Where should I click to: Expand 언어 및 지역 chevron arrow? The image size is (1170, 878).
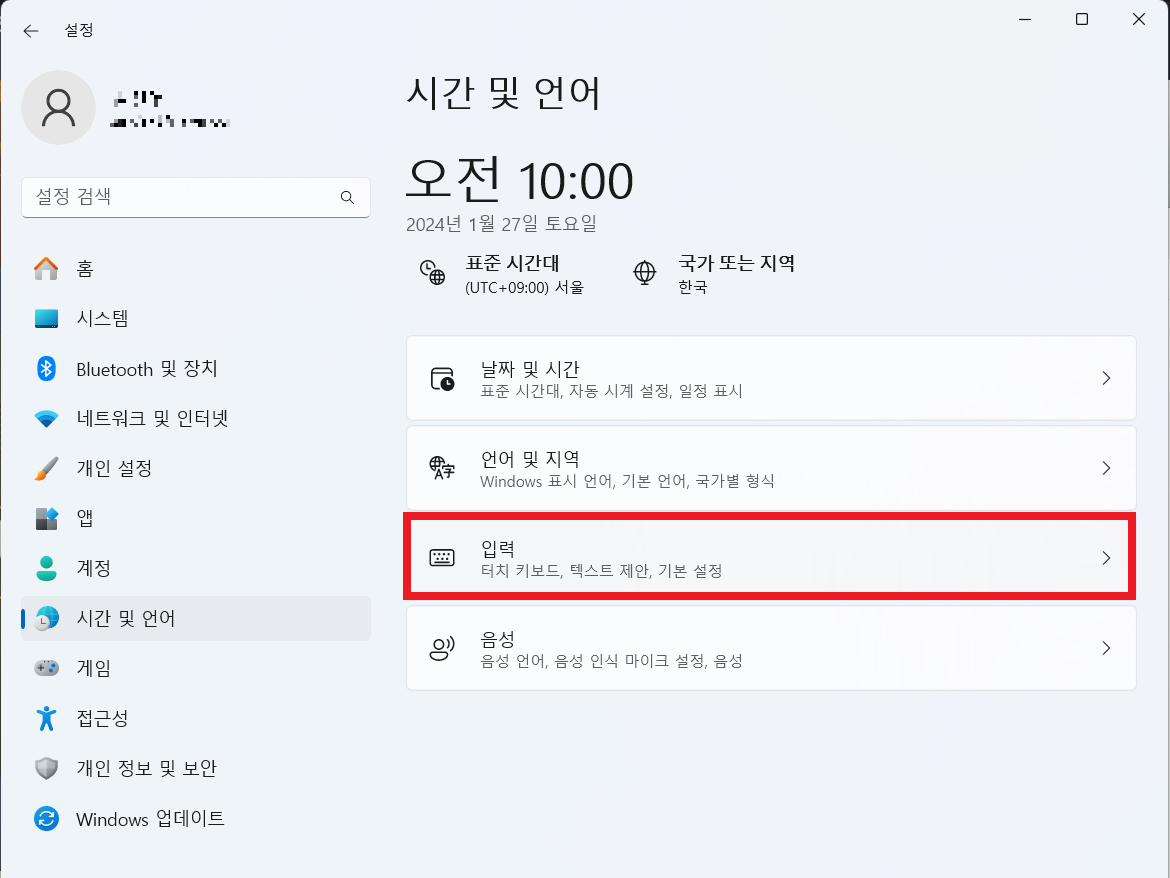pos(1107,468)
